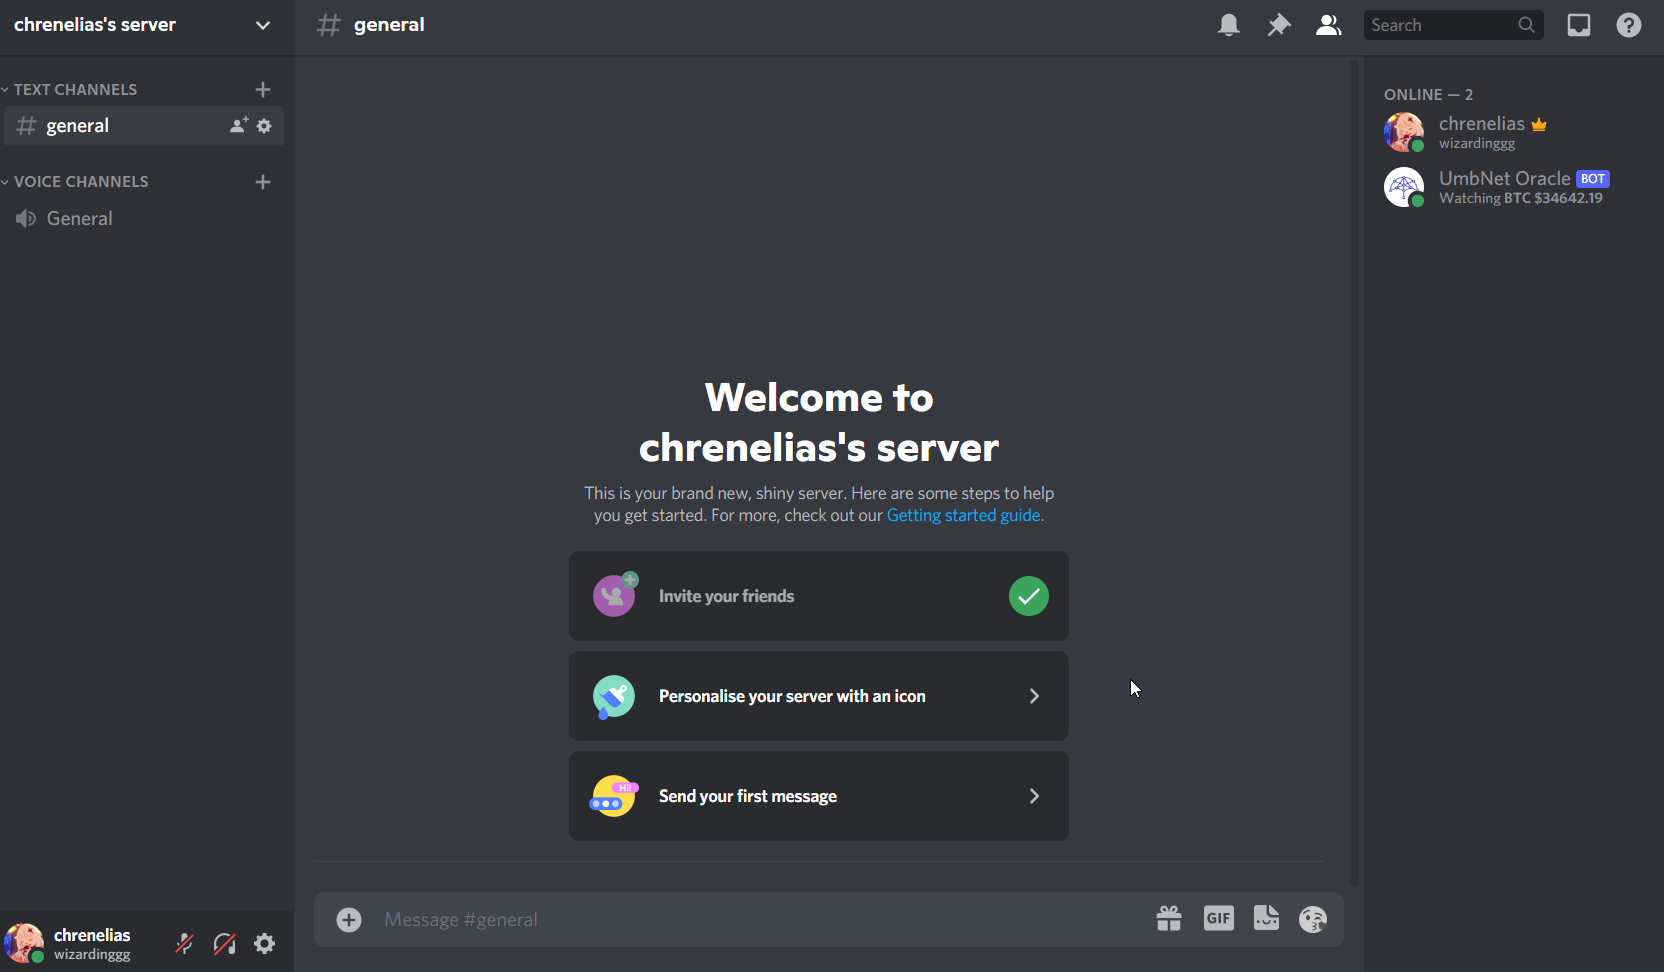Click Send your first message card
Viewport: 1664px width, 972px height.
pyautogui.click(x=819, y=796)
